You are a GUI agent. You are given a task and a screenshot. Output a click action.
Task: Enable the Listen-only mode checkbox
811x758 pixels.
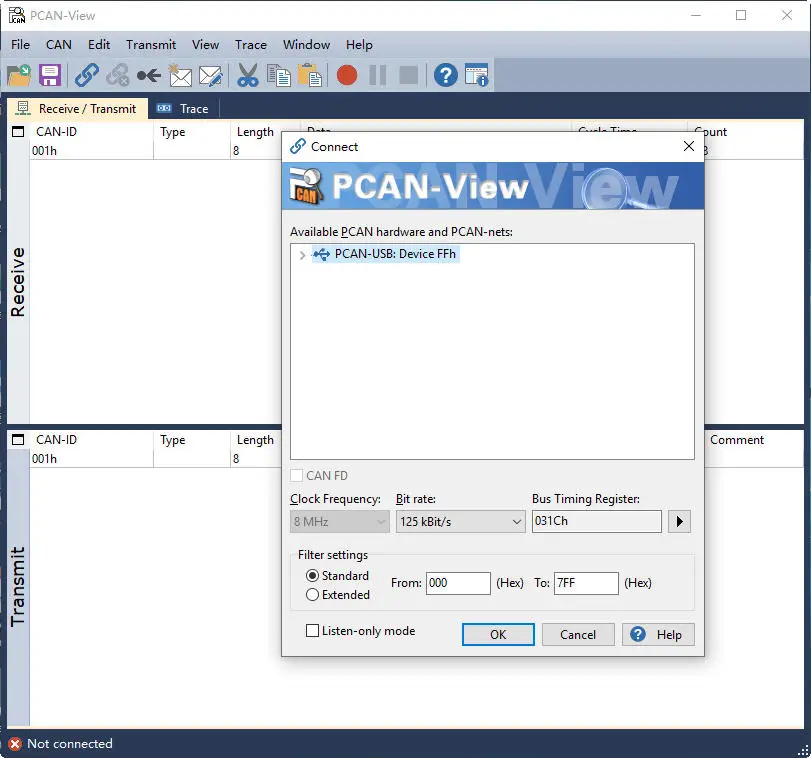point(312,630)
